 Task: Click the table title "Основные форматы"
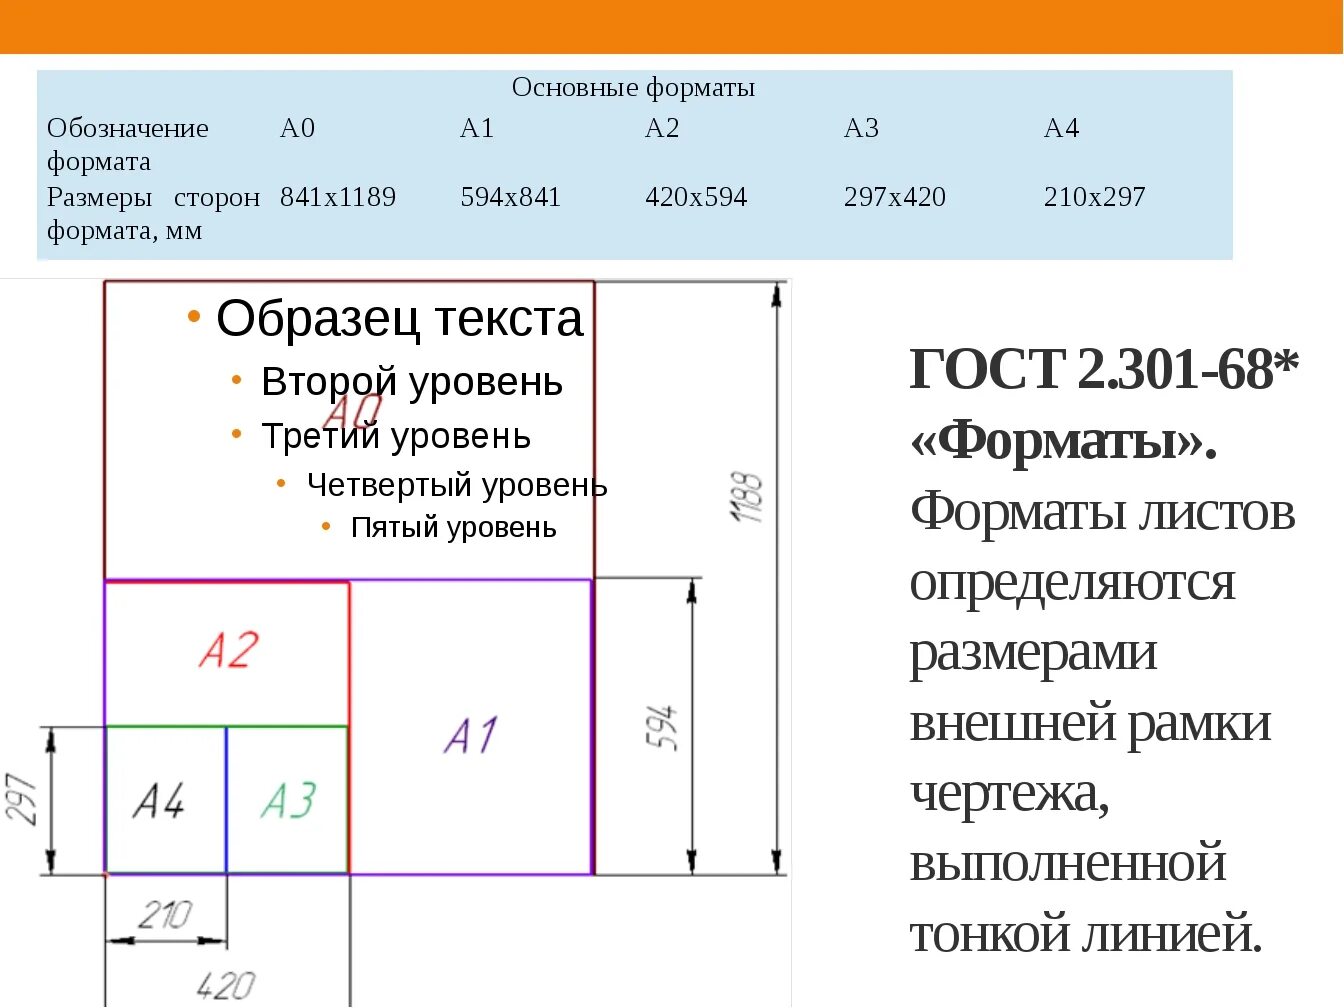pos(633,88)
